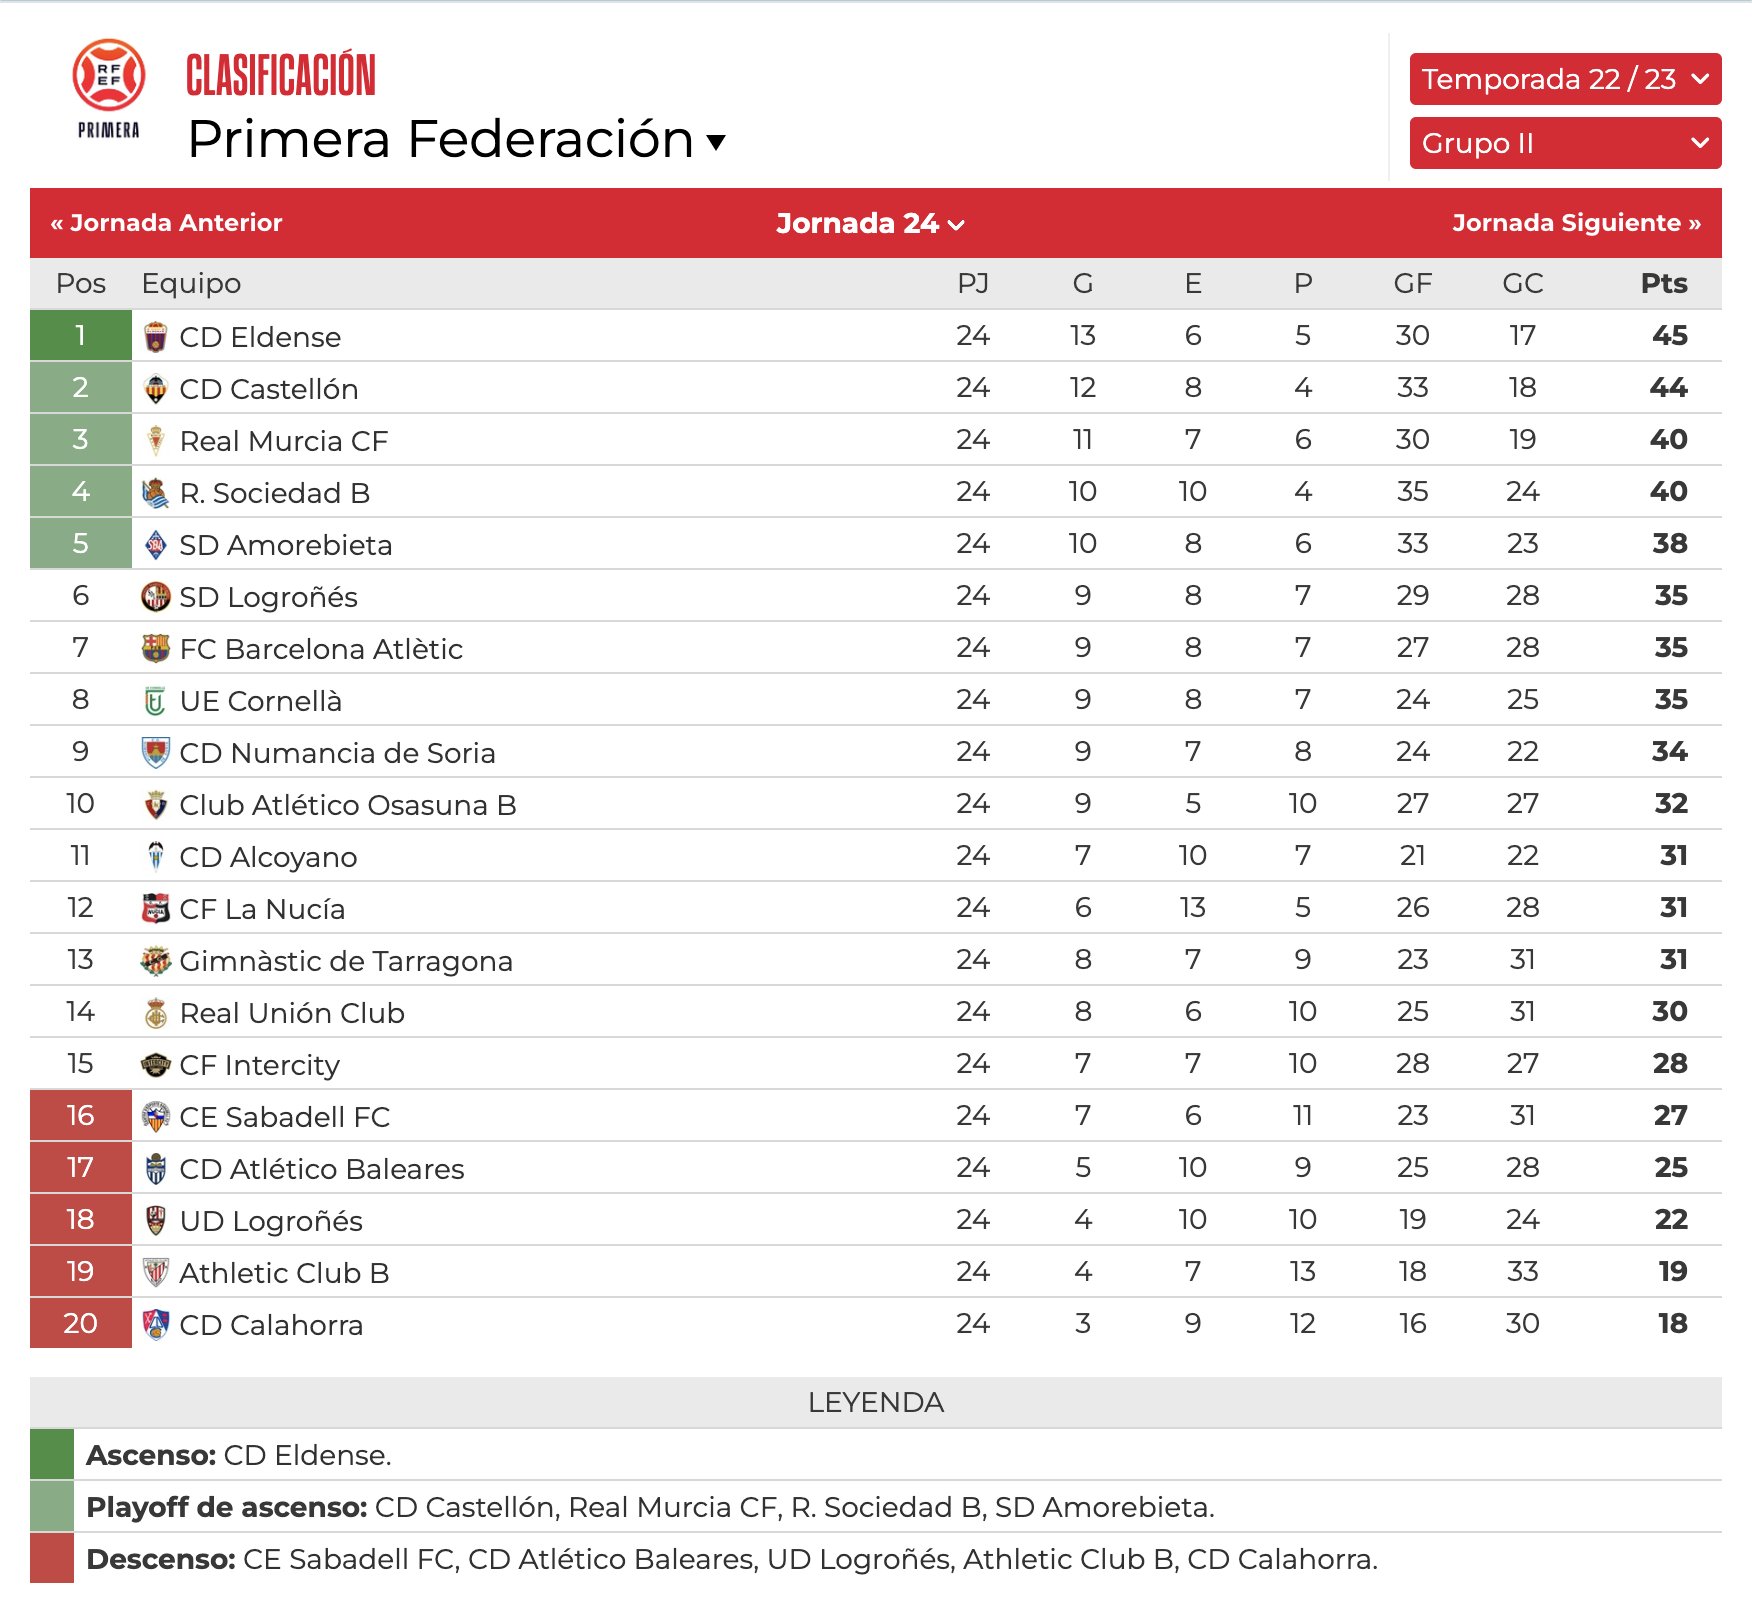1752x1612 pixels.
Task: Click the green Ascenso legend swatch
Action: point(52,1454)
